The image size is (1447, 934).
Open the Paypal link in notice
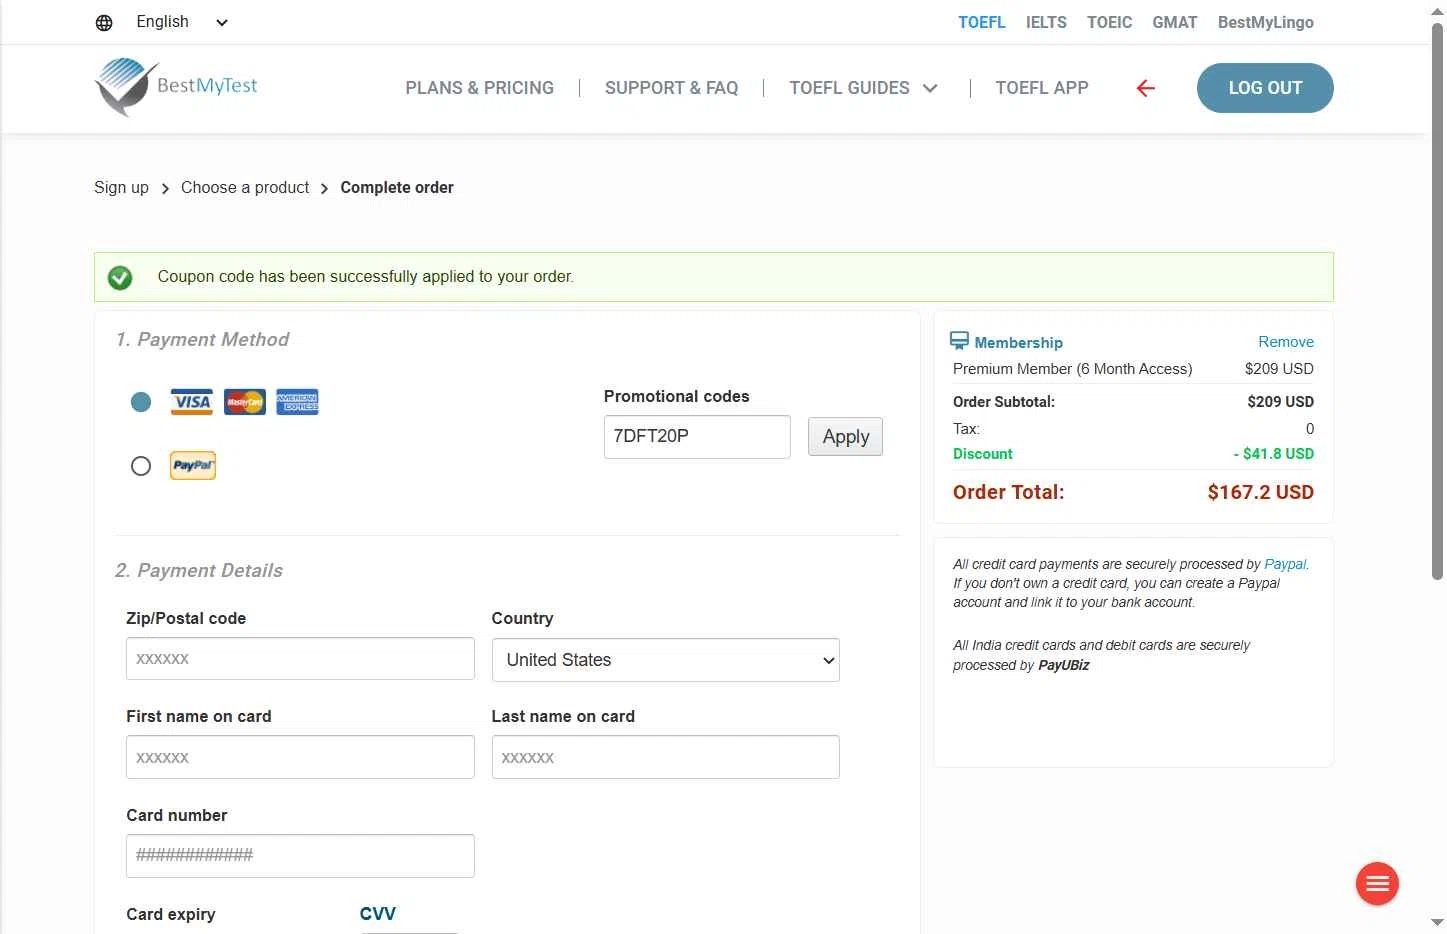pos(1284,564)
